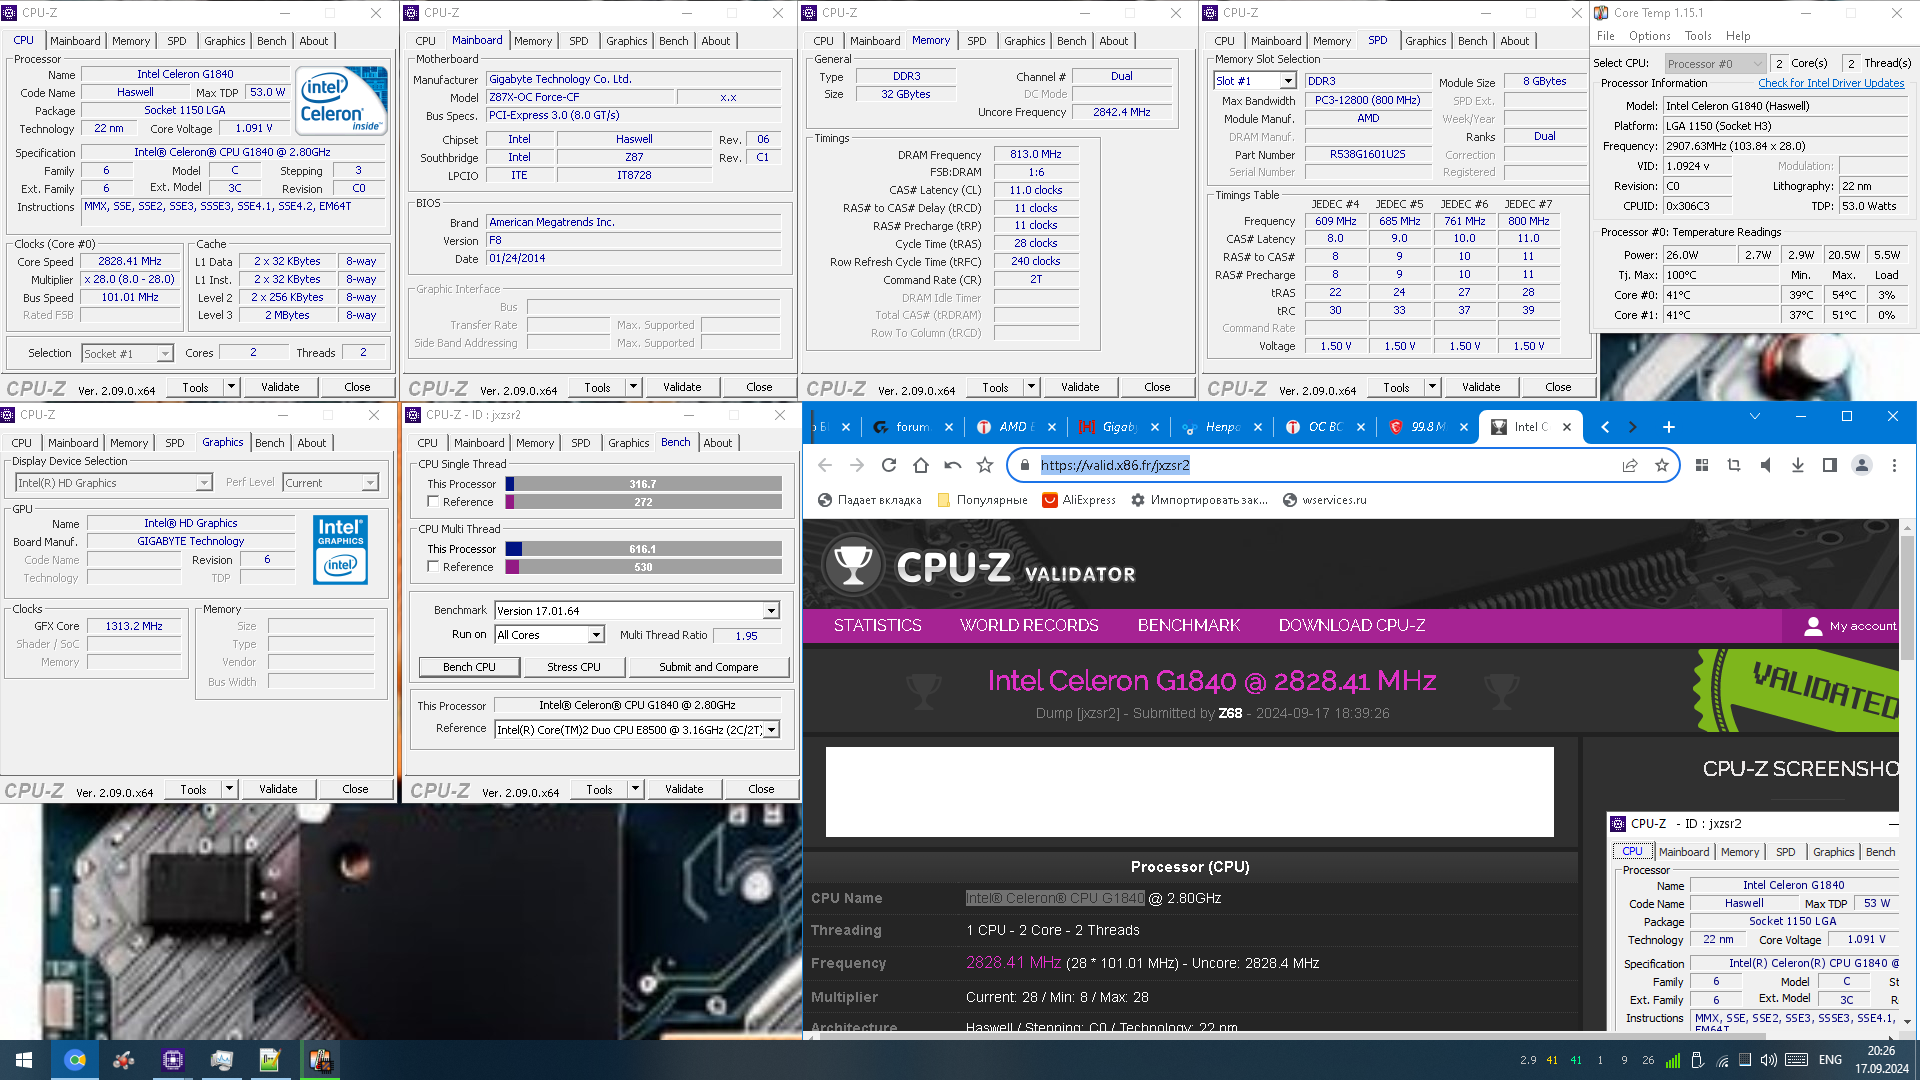Click the star icon left of address bar

coord(985,465)
